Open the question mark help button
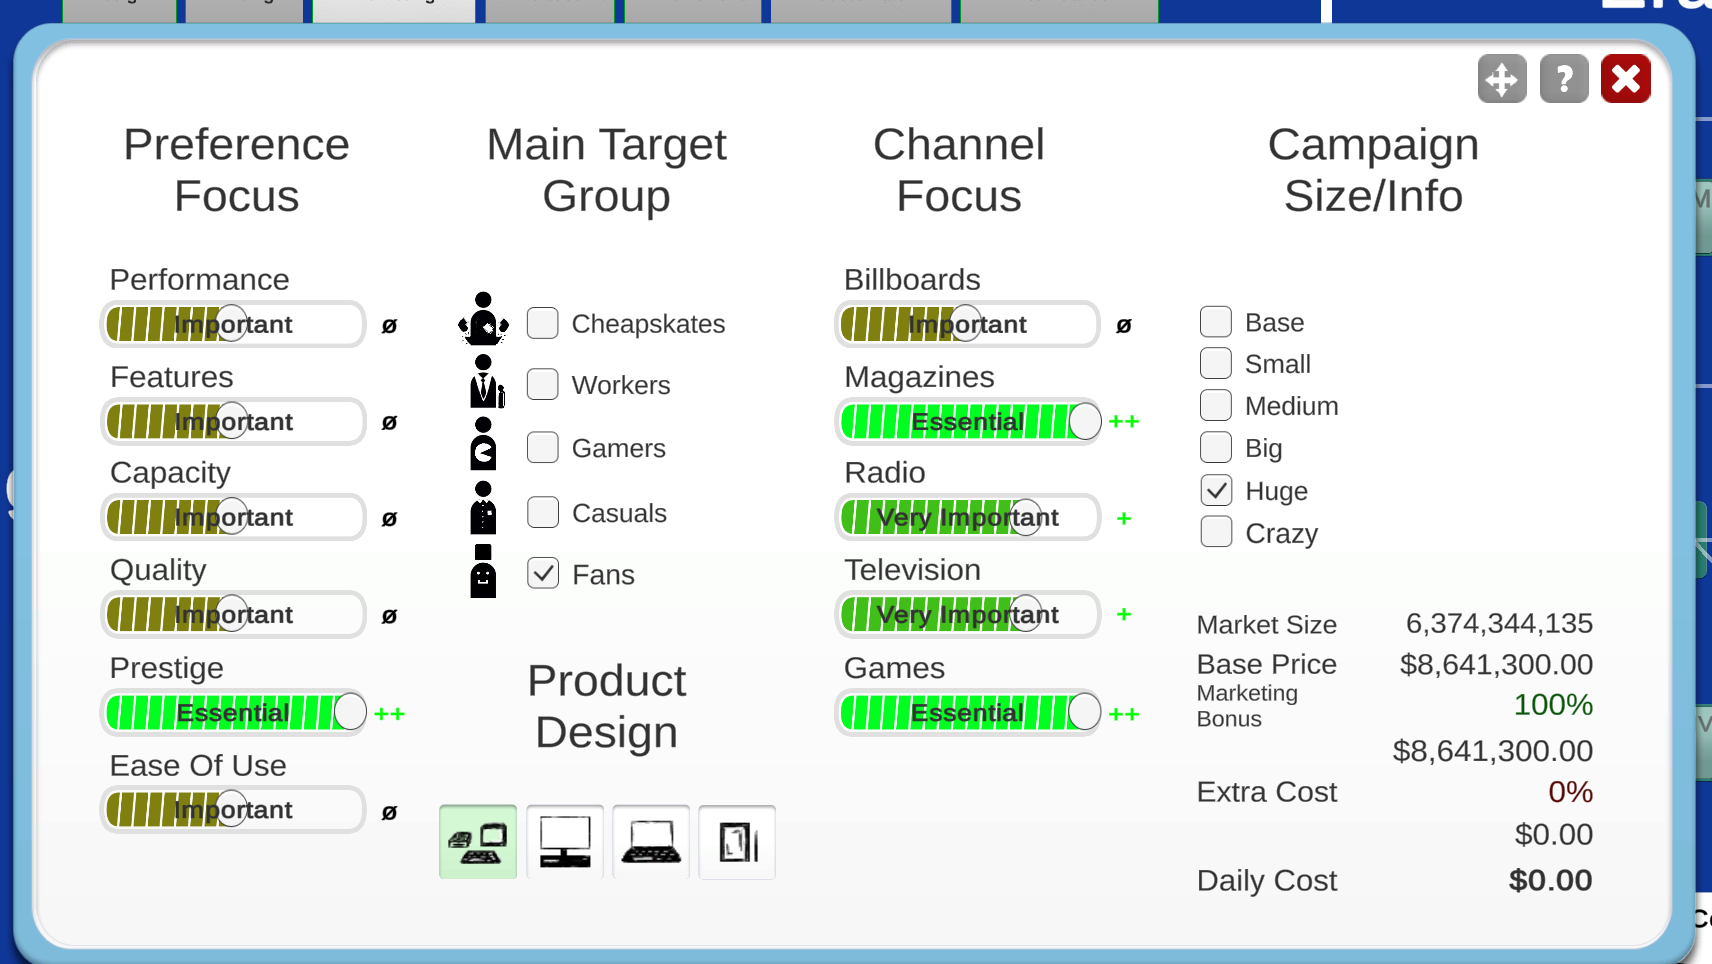 pyautogui.click(x=1564, y=79)
